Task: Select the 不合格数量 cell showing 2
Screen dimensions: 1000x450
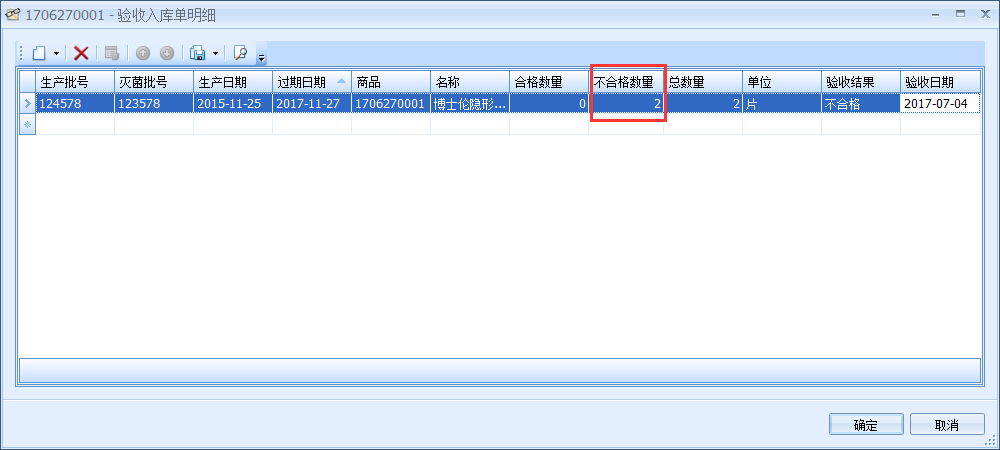Action: pos(626,103)
